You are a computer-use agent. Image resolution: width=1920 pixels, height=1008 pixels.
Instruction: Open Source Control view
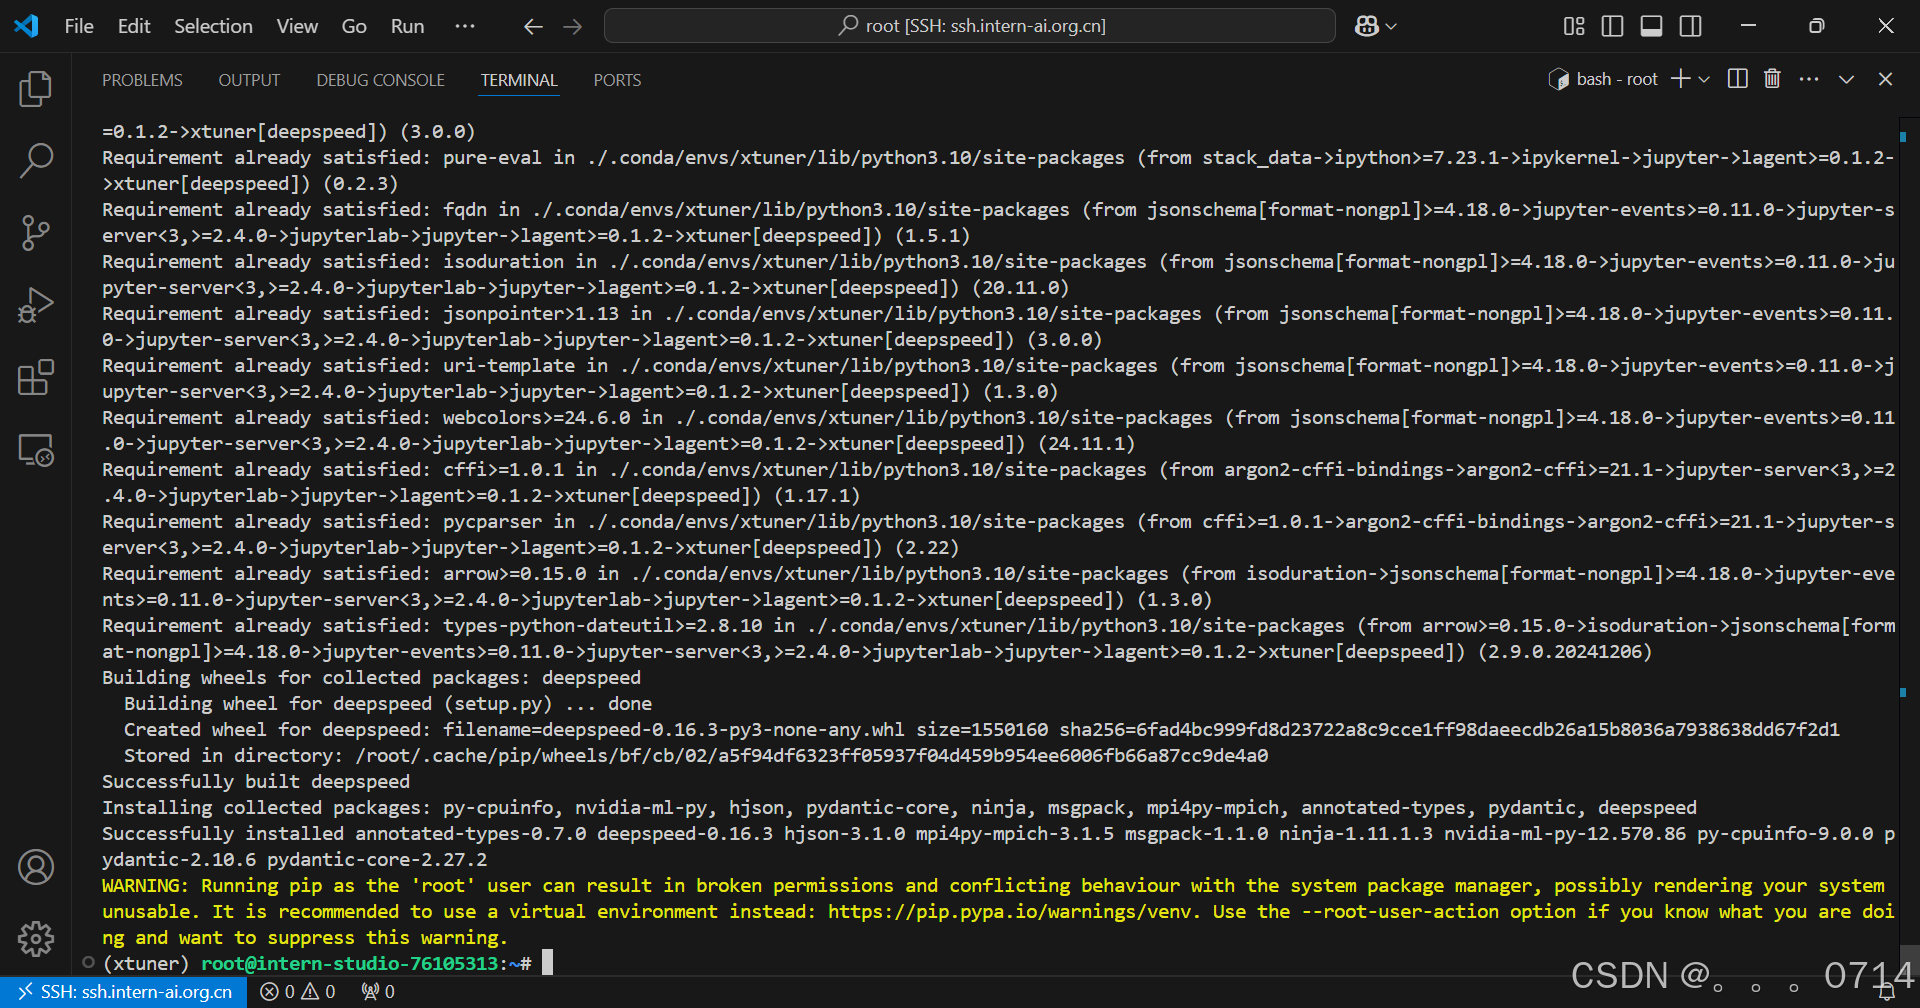pyautogui.click(x=36, y=232)
